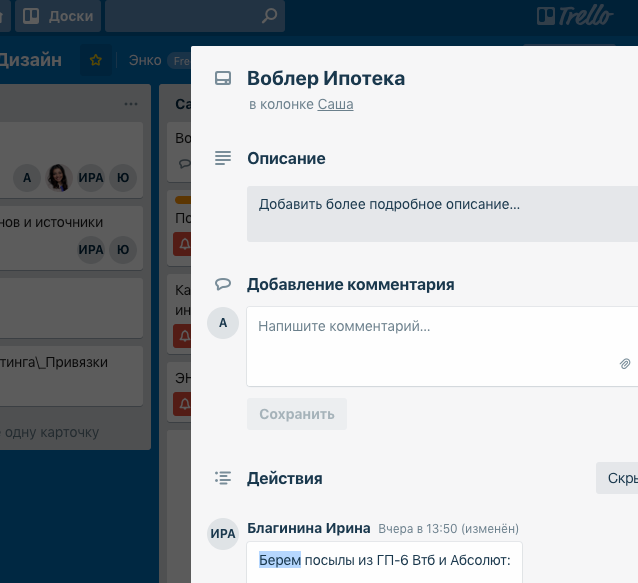Click the comment icon on the Во card
This screenshot has width=638, height=583.
point(184,164)
